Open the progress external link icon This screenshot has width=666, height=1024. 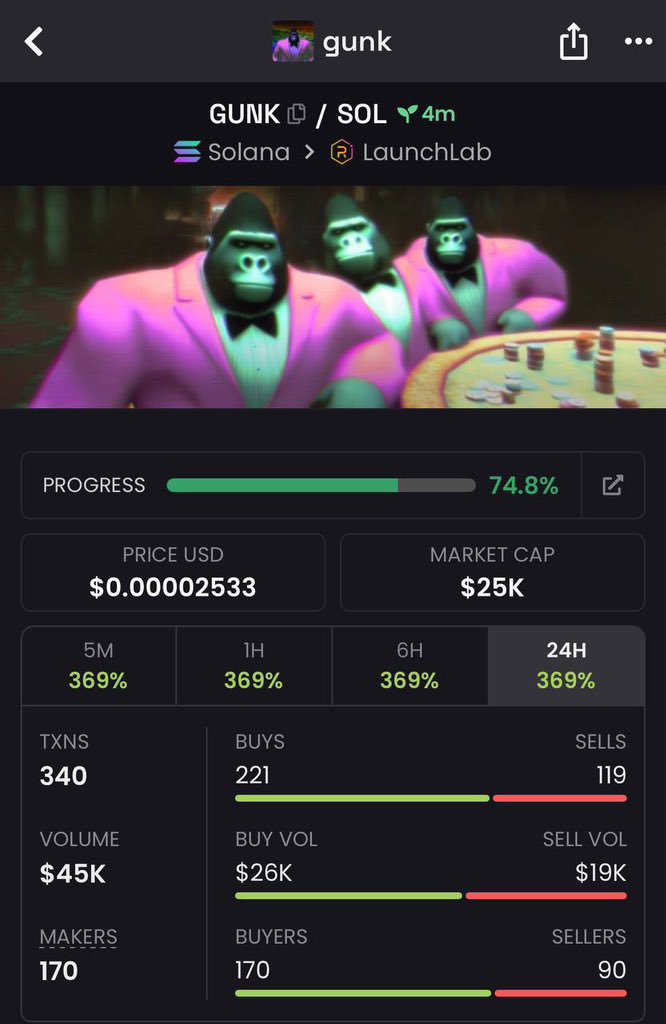(x=612, y=485)
